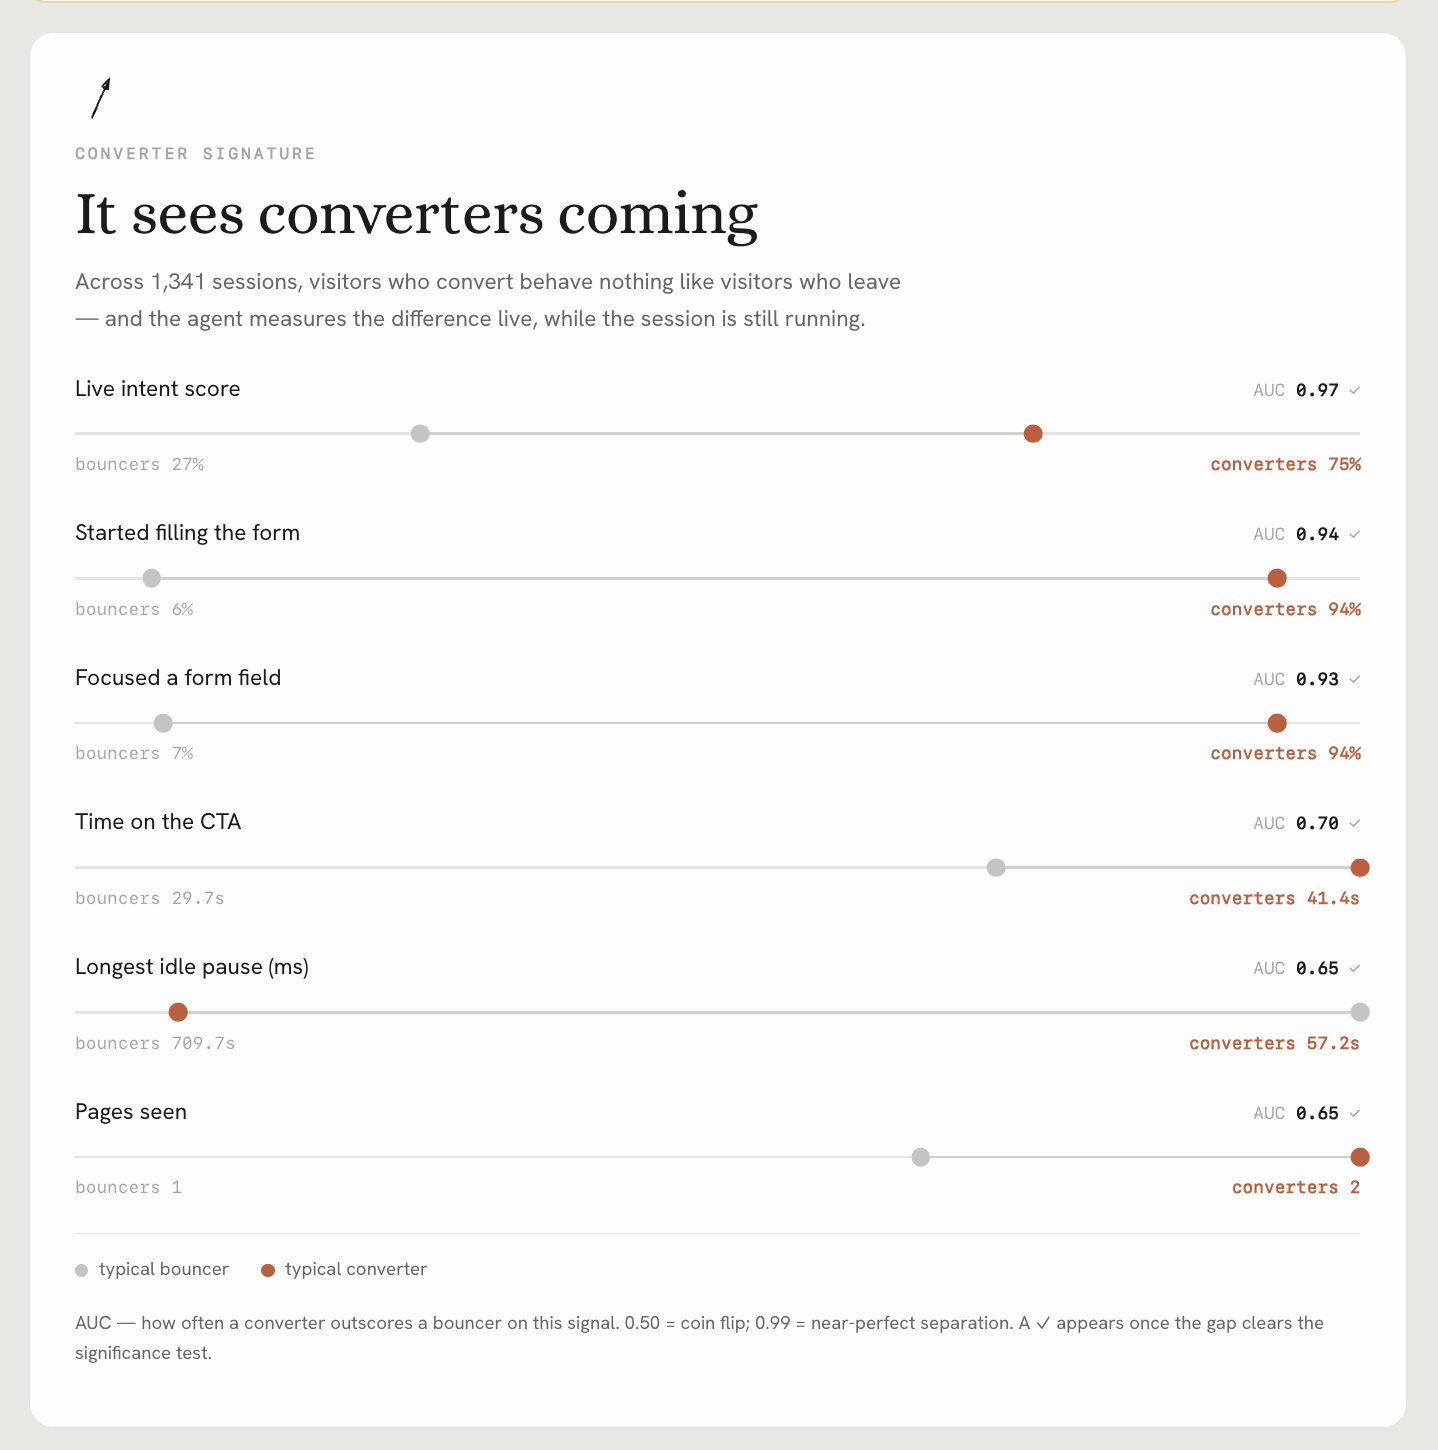Click the checkmark beside AUC 0.94
This screenshot has height=1450, width=1438.
pyautogui.click(x=1354, y=535)
